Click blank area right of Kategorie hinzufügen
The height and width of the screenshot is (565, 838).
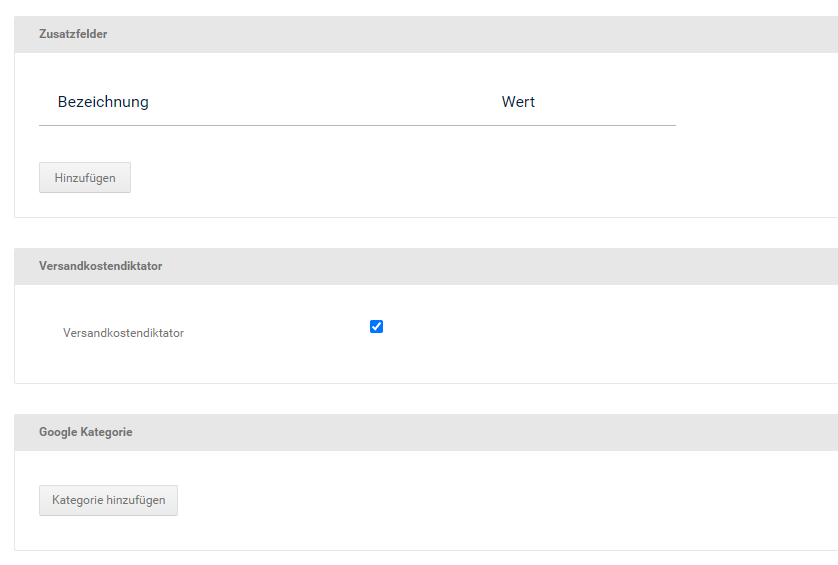click(450, 500)
